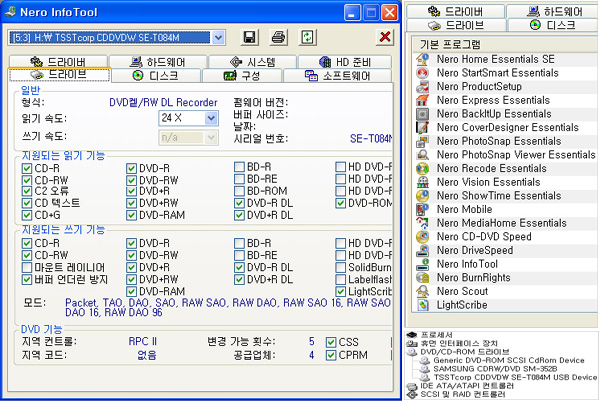
Task: Select 기본 프로그램 list header
Action: (504, 44)
